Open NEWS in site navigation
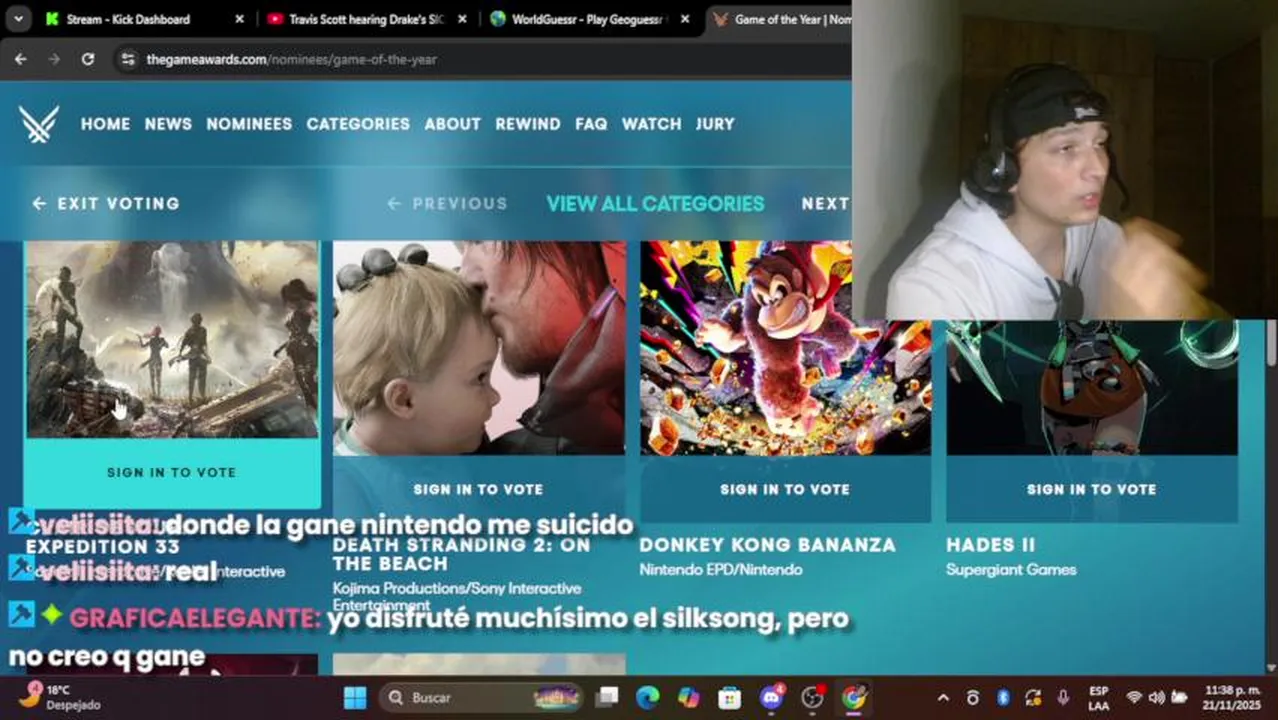Image resolution: width=1278 pixels, height=720 pixels. [168, 124]
